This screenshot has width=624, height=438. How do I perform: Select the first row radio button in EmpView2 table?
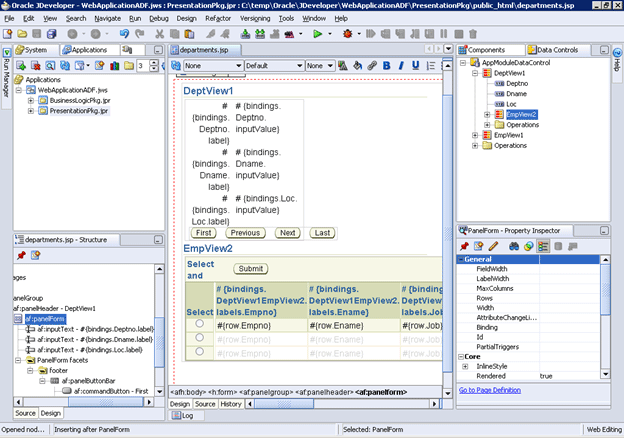tap(200, 323)
